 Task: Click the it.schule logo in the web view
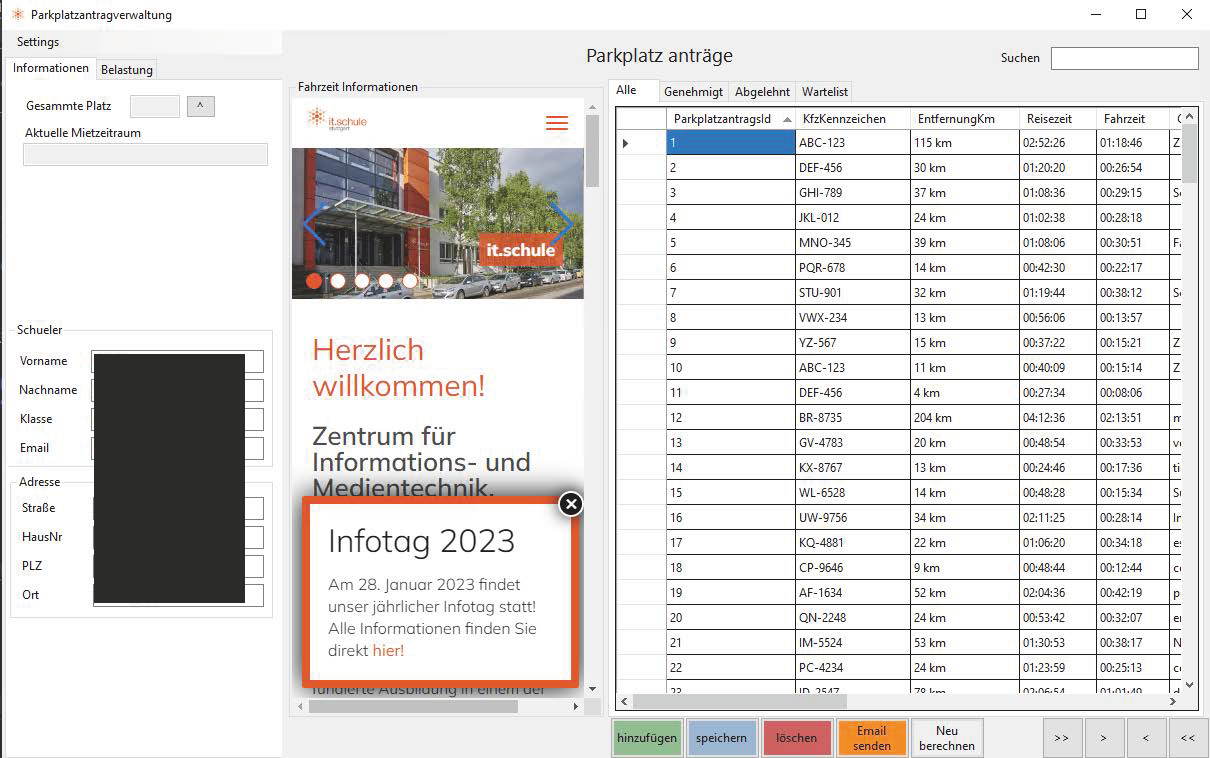click(x=337, y=118)
